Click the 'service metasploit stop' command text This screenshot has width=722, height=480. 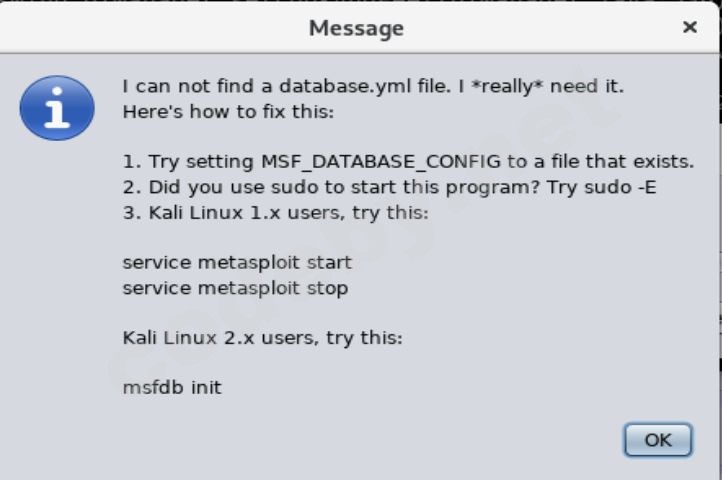click(x=235, y=288)
